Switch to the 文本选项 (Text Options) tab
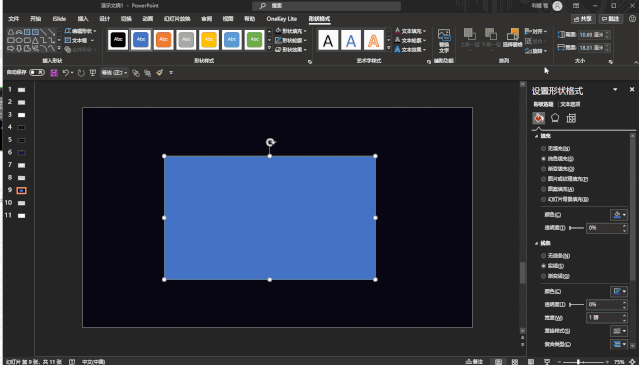This screenshot has width=639, height=365. click(x=570, y=104)
